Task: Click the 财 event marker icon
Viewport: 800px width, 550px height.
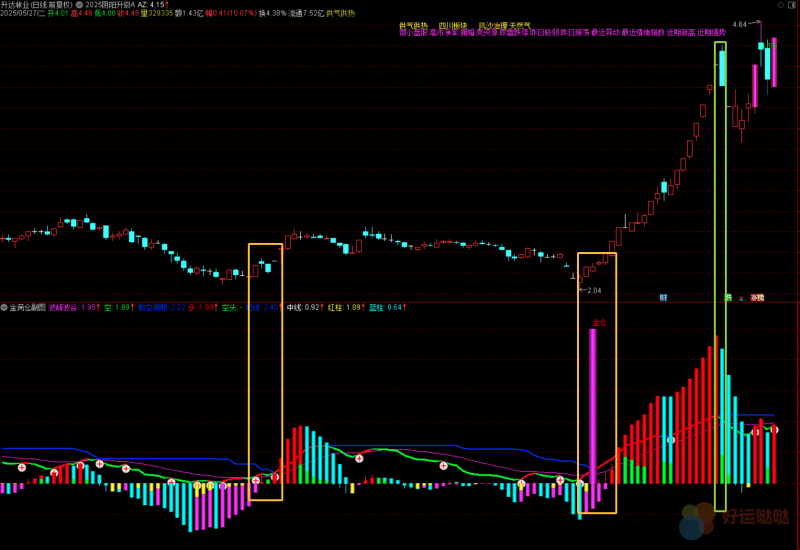Action: click(663, 297)
